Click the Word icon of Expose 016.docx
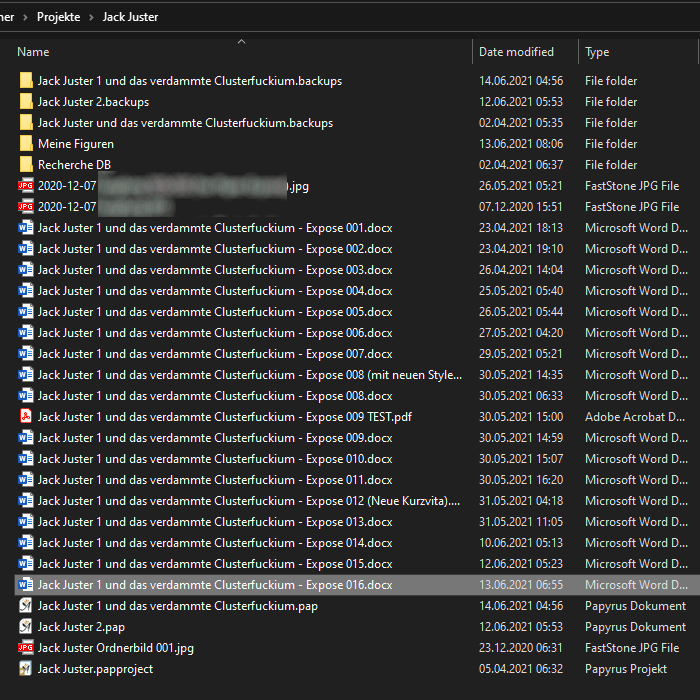 pyautogui.click(x=25, y=585)
